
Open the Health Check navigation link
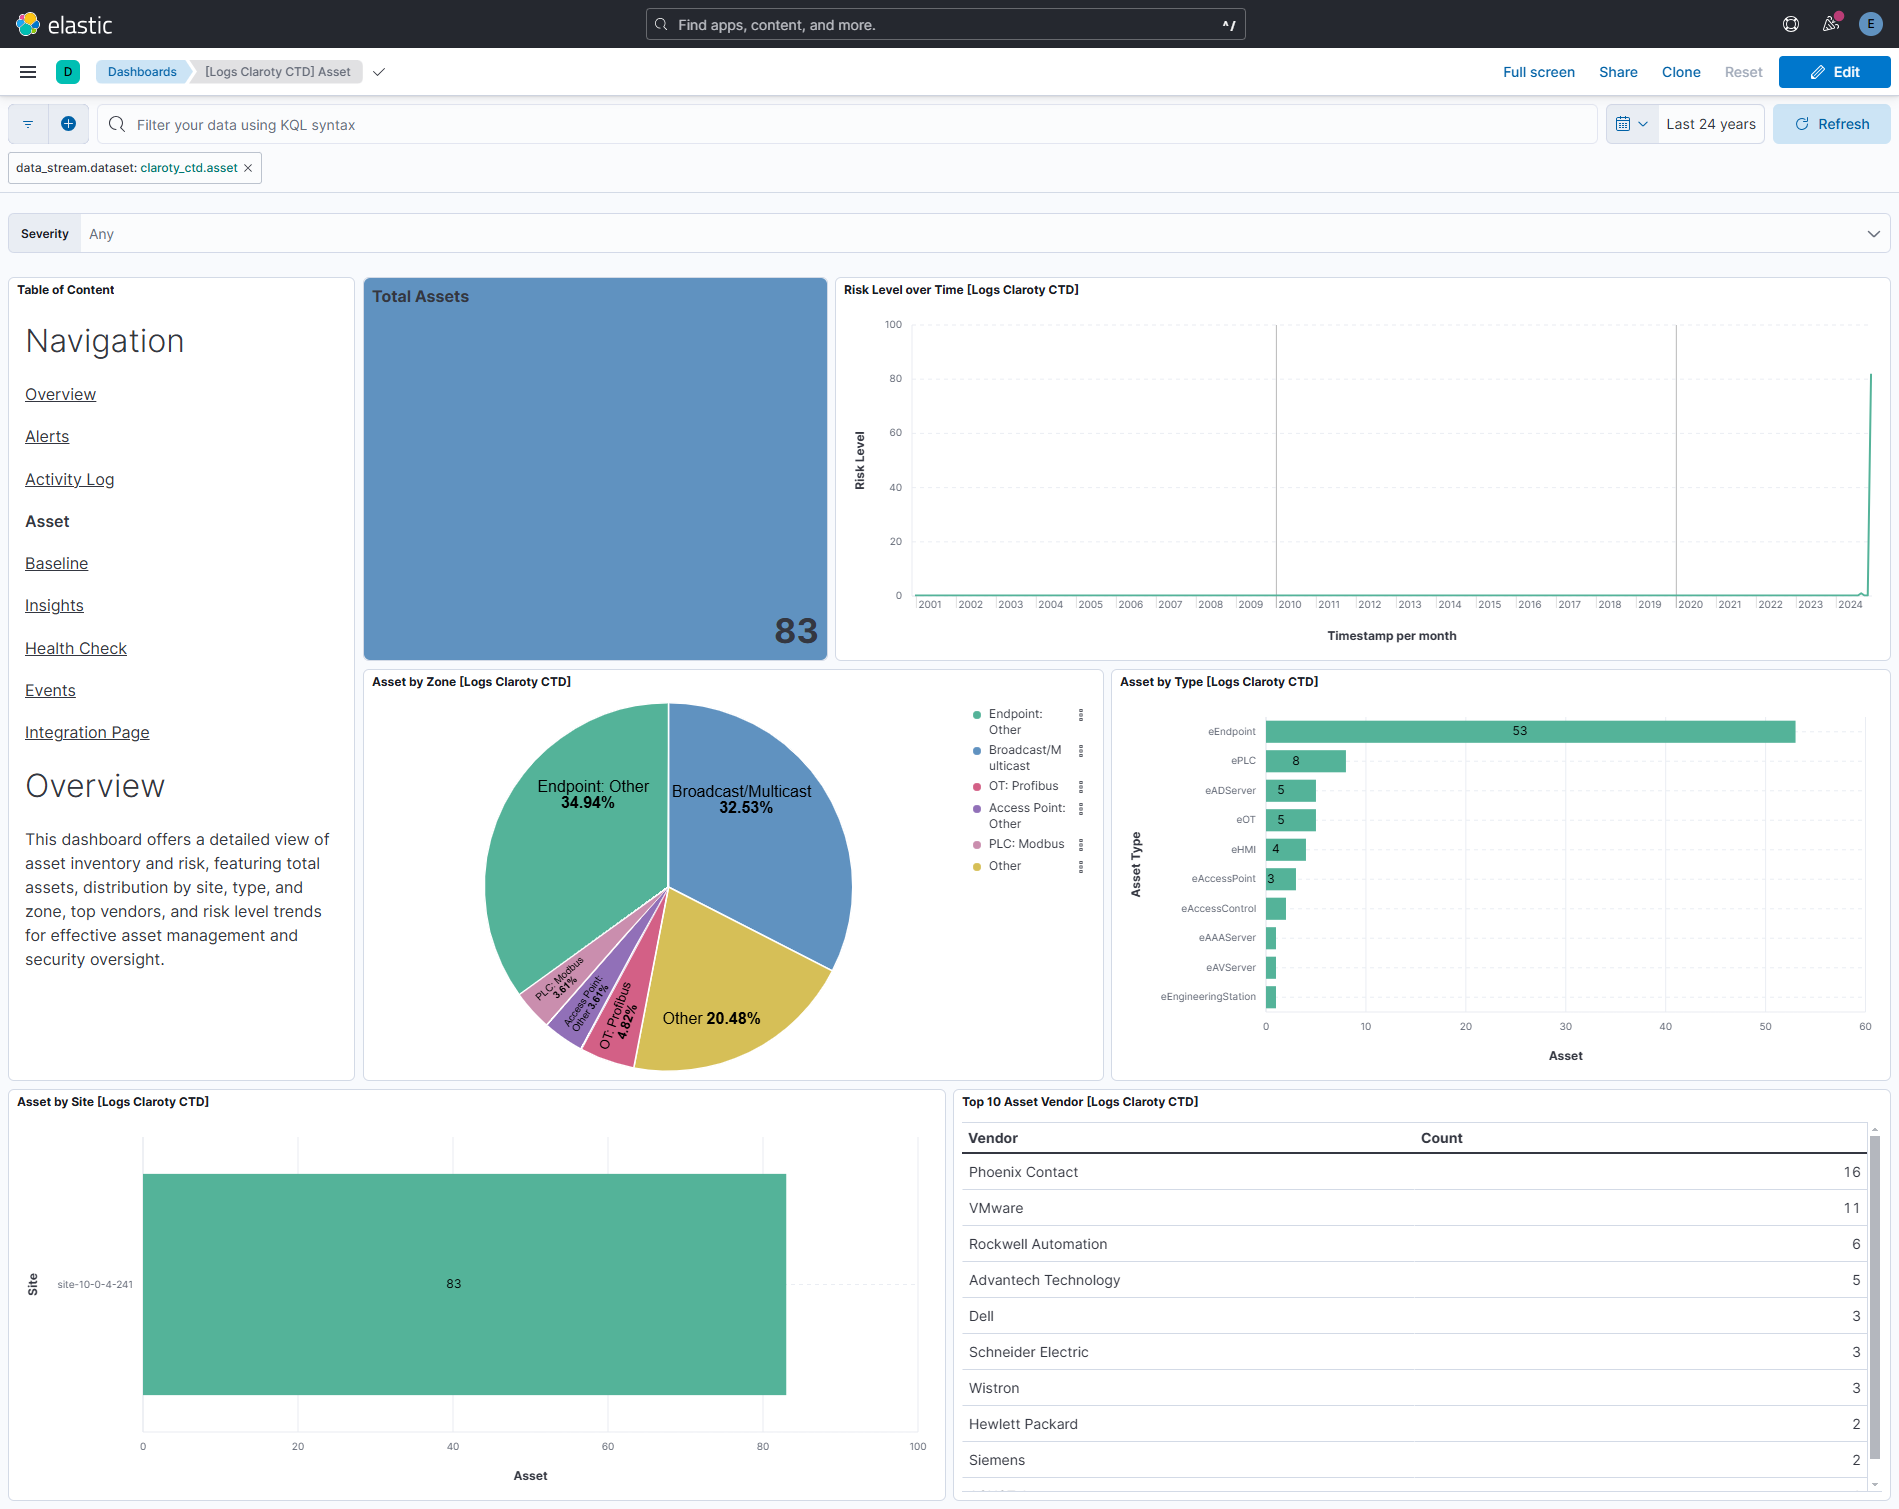point(75,647)
